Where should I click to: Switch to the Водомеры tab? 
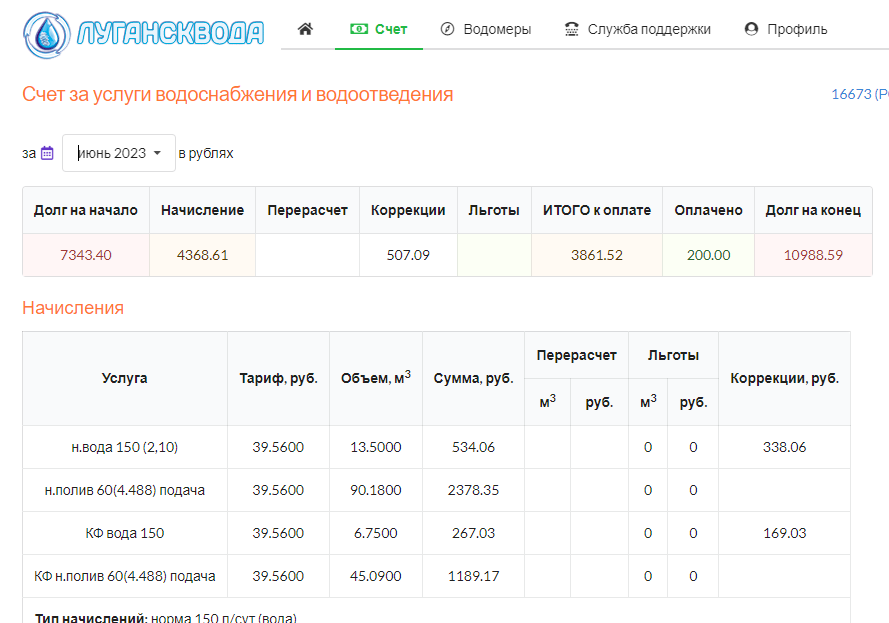click(486, 29)
